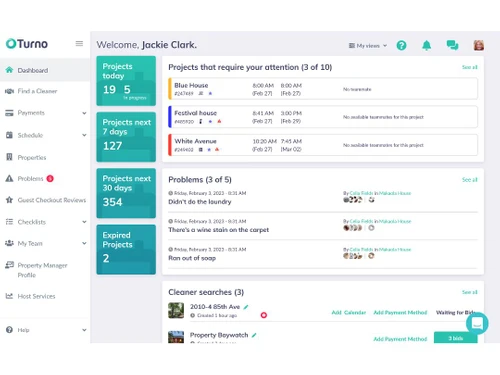The image size is (500, 375).
Task: Open the Festival house project row
Action: point(323,117)
